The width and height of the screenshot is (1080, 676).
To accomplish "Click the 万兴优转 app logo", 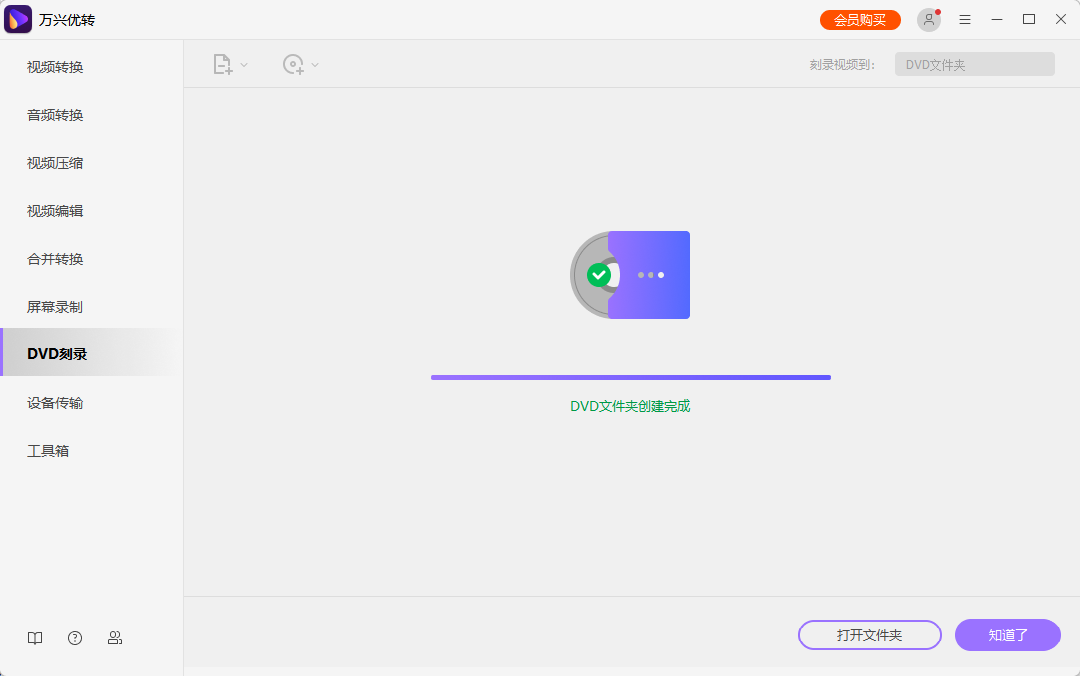I will point(18,19).
